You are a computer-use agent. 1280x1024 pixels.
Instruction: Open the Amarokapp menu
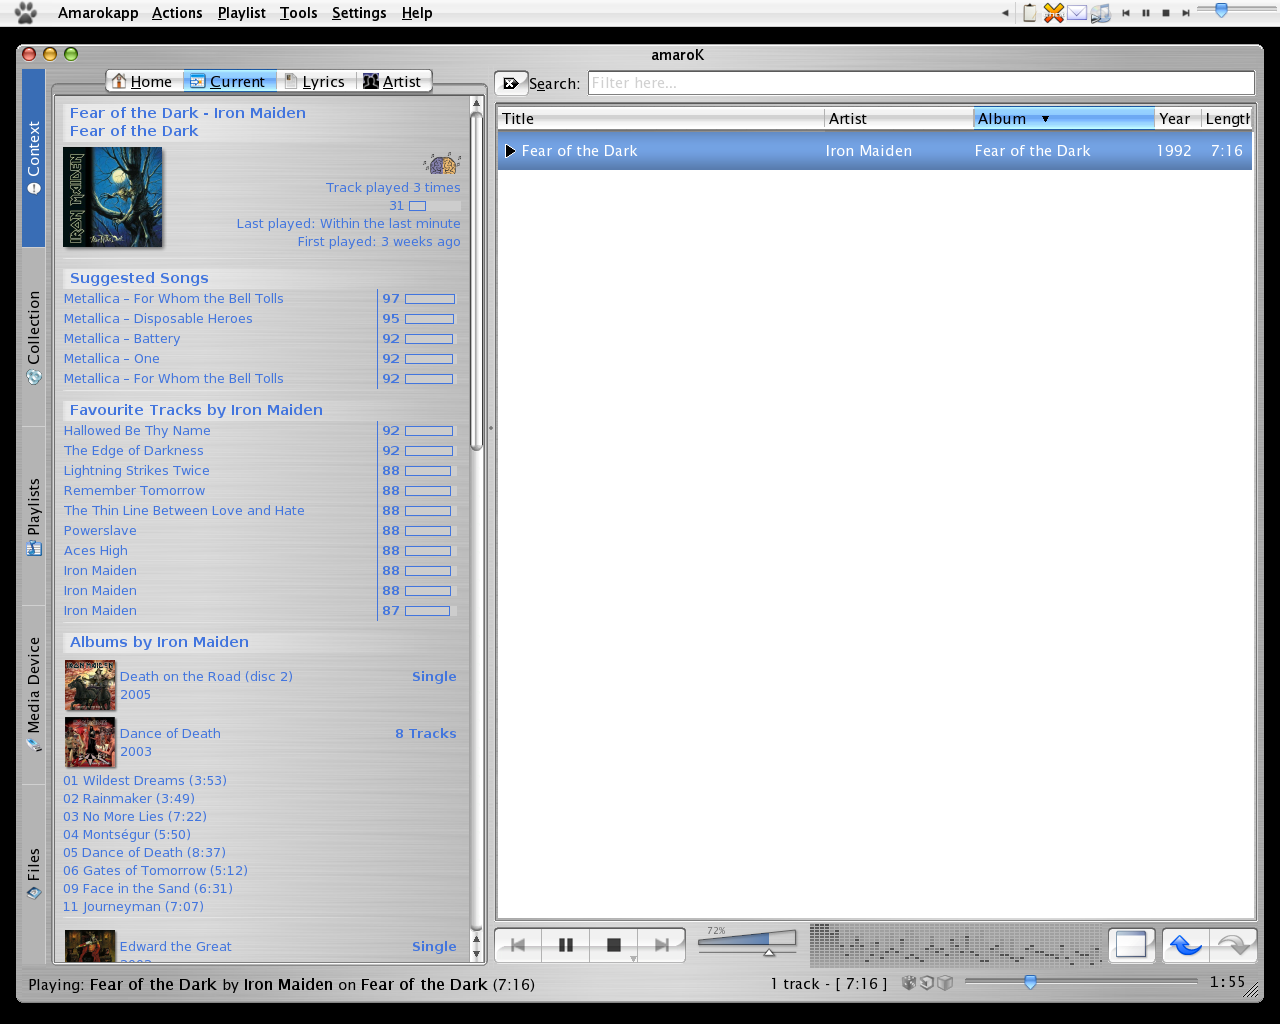98,13
